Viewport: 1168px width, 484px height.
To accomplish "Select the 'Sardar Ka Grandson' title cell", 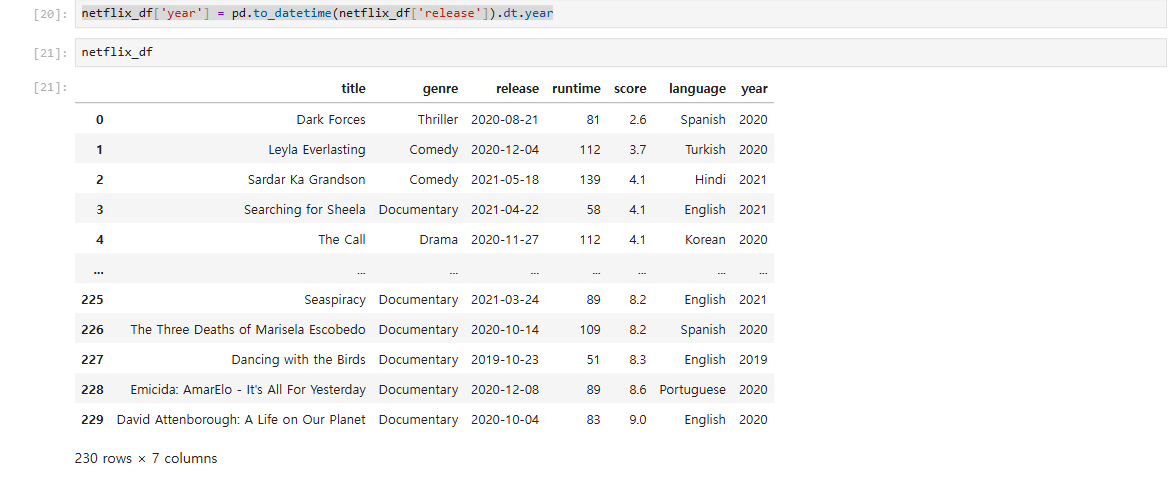I will pyautogui.click(x=307, y=179).
